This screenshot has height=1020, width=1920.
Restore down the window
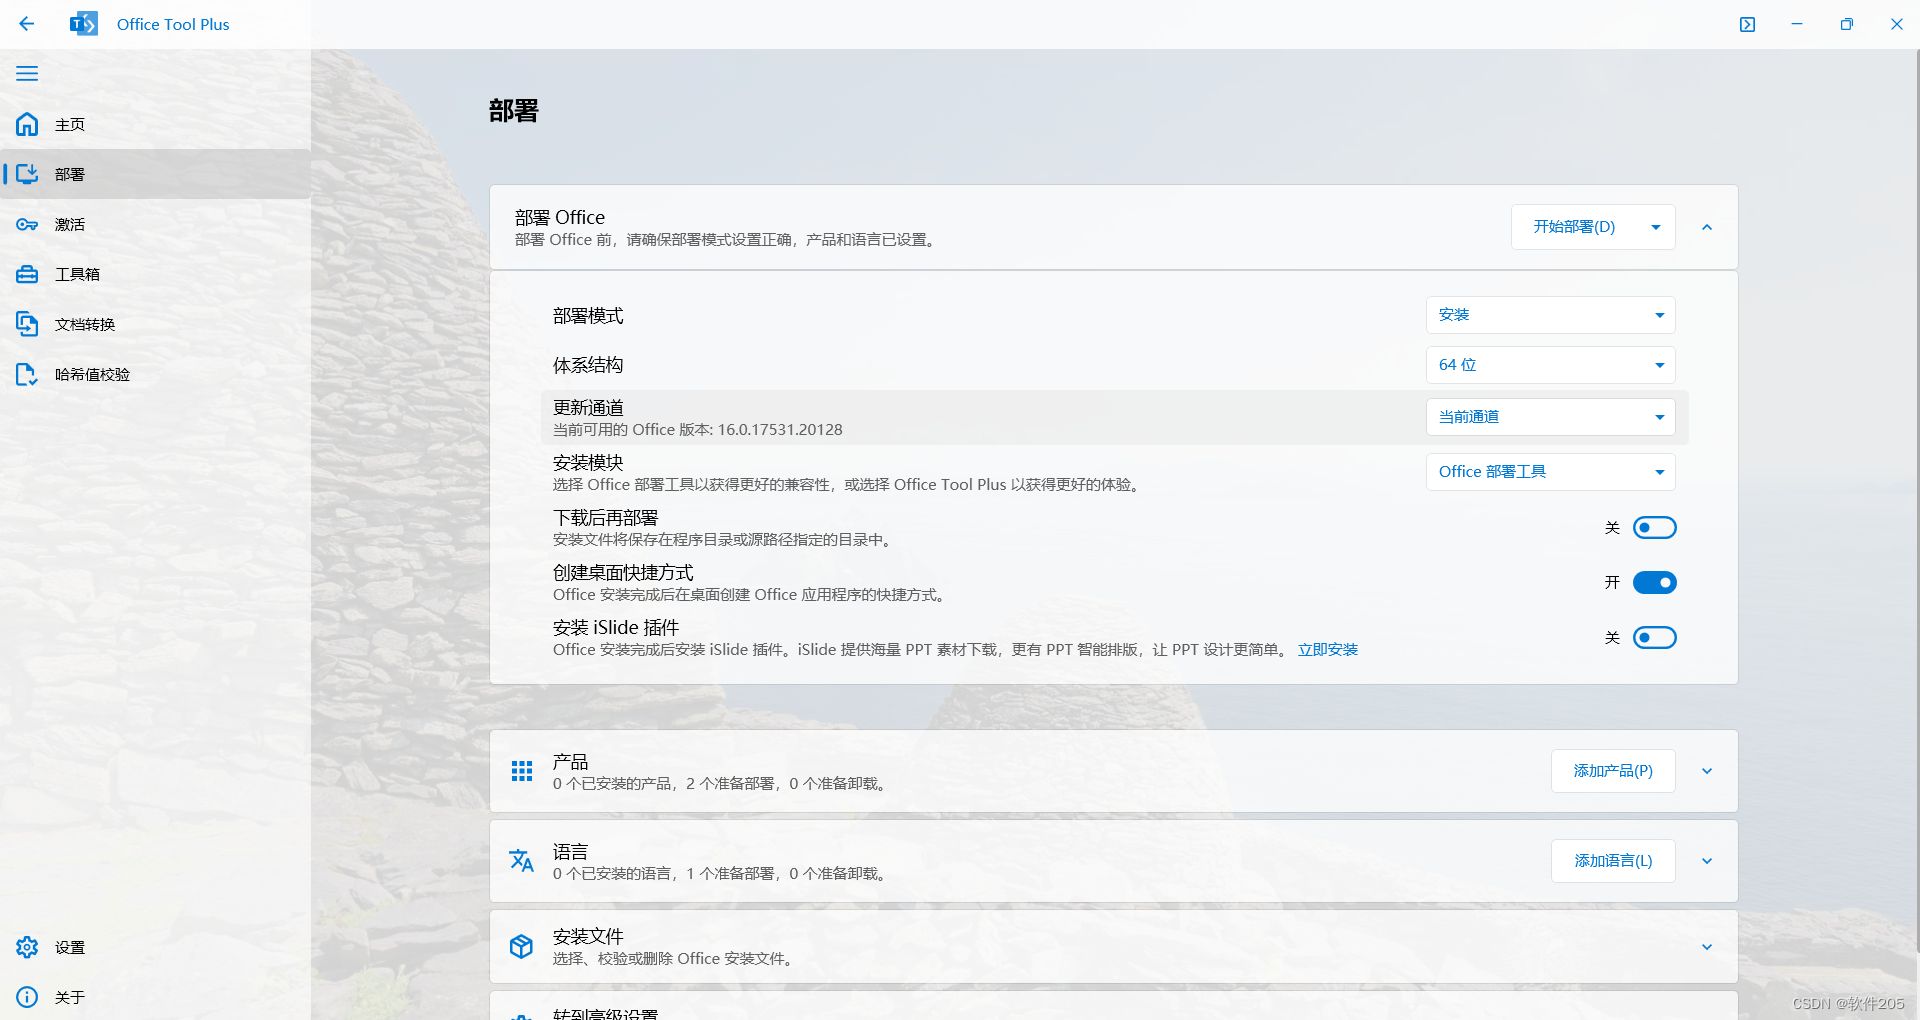[x=1847, y=24]
